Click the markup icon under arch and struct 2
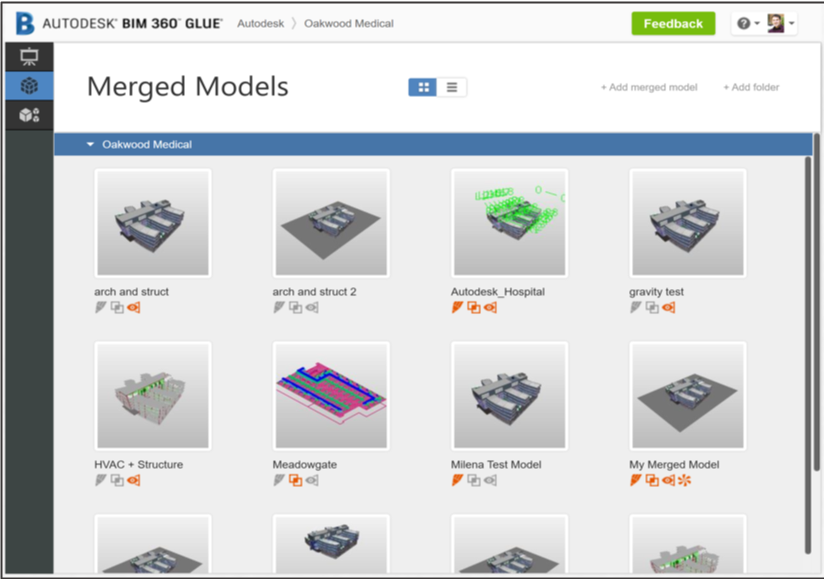The height and width of the screenshot is (579, 824). [x=279, y=307]
